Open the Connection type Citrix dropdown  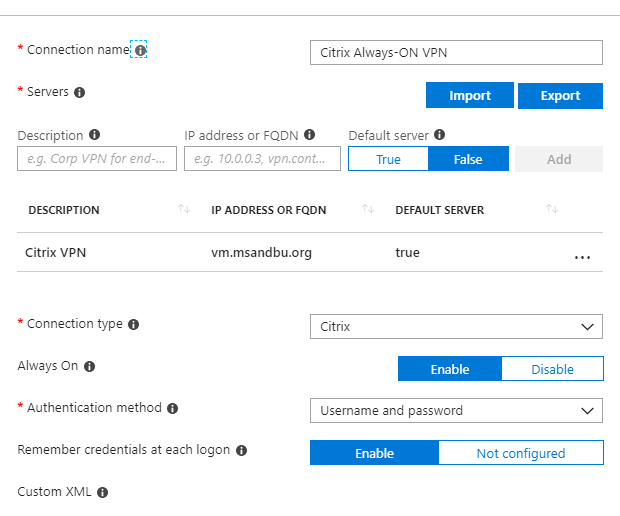[456, 327]
